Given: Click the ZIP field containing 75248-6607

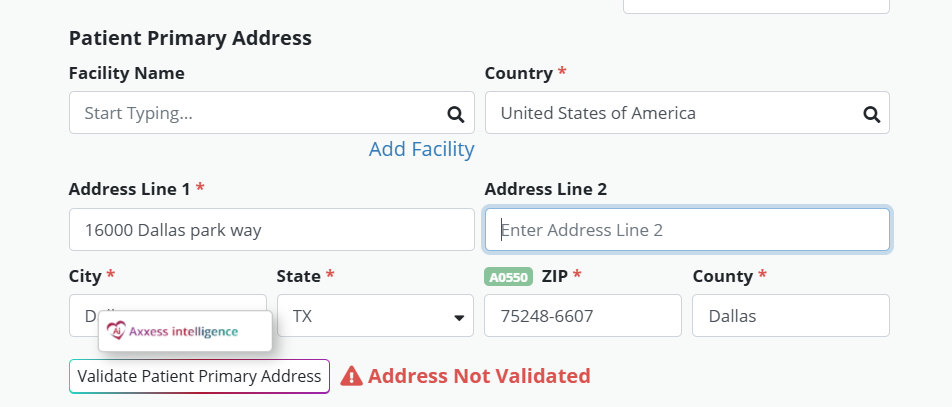Looking at the screenshot, I should (582, 316).
